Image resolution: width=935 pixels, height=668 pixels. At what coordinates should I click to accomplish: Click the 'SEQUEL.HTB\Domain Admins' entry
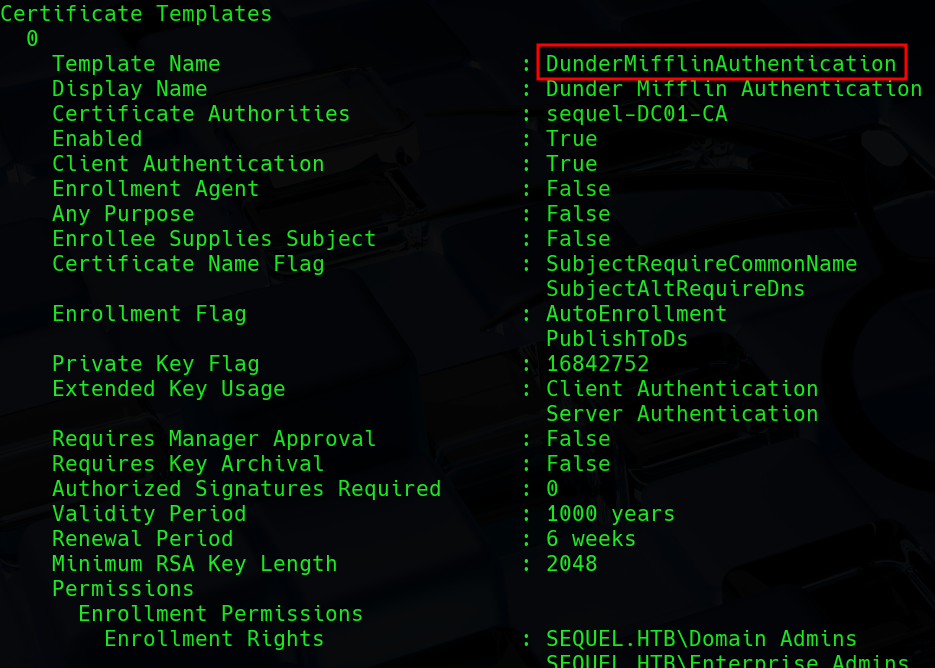[701, 638]
